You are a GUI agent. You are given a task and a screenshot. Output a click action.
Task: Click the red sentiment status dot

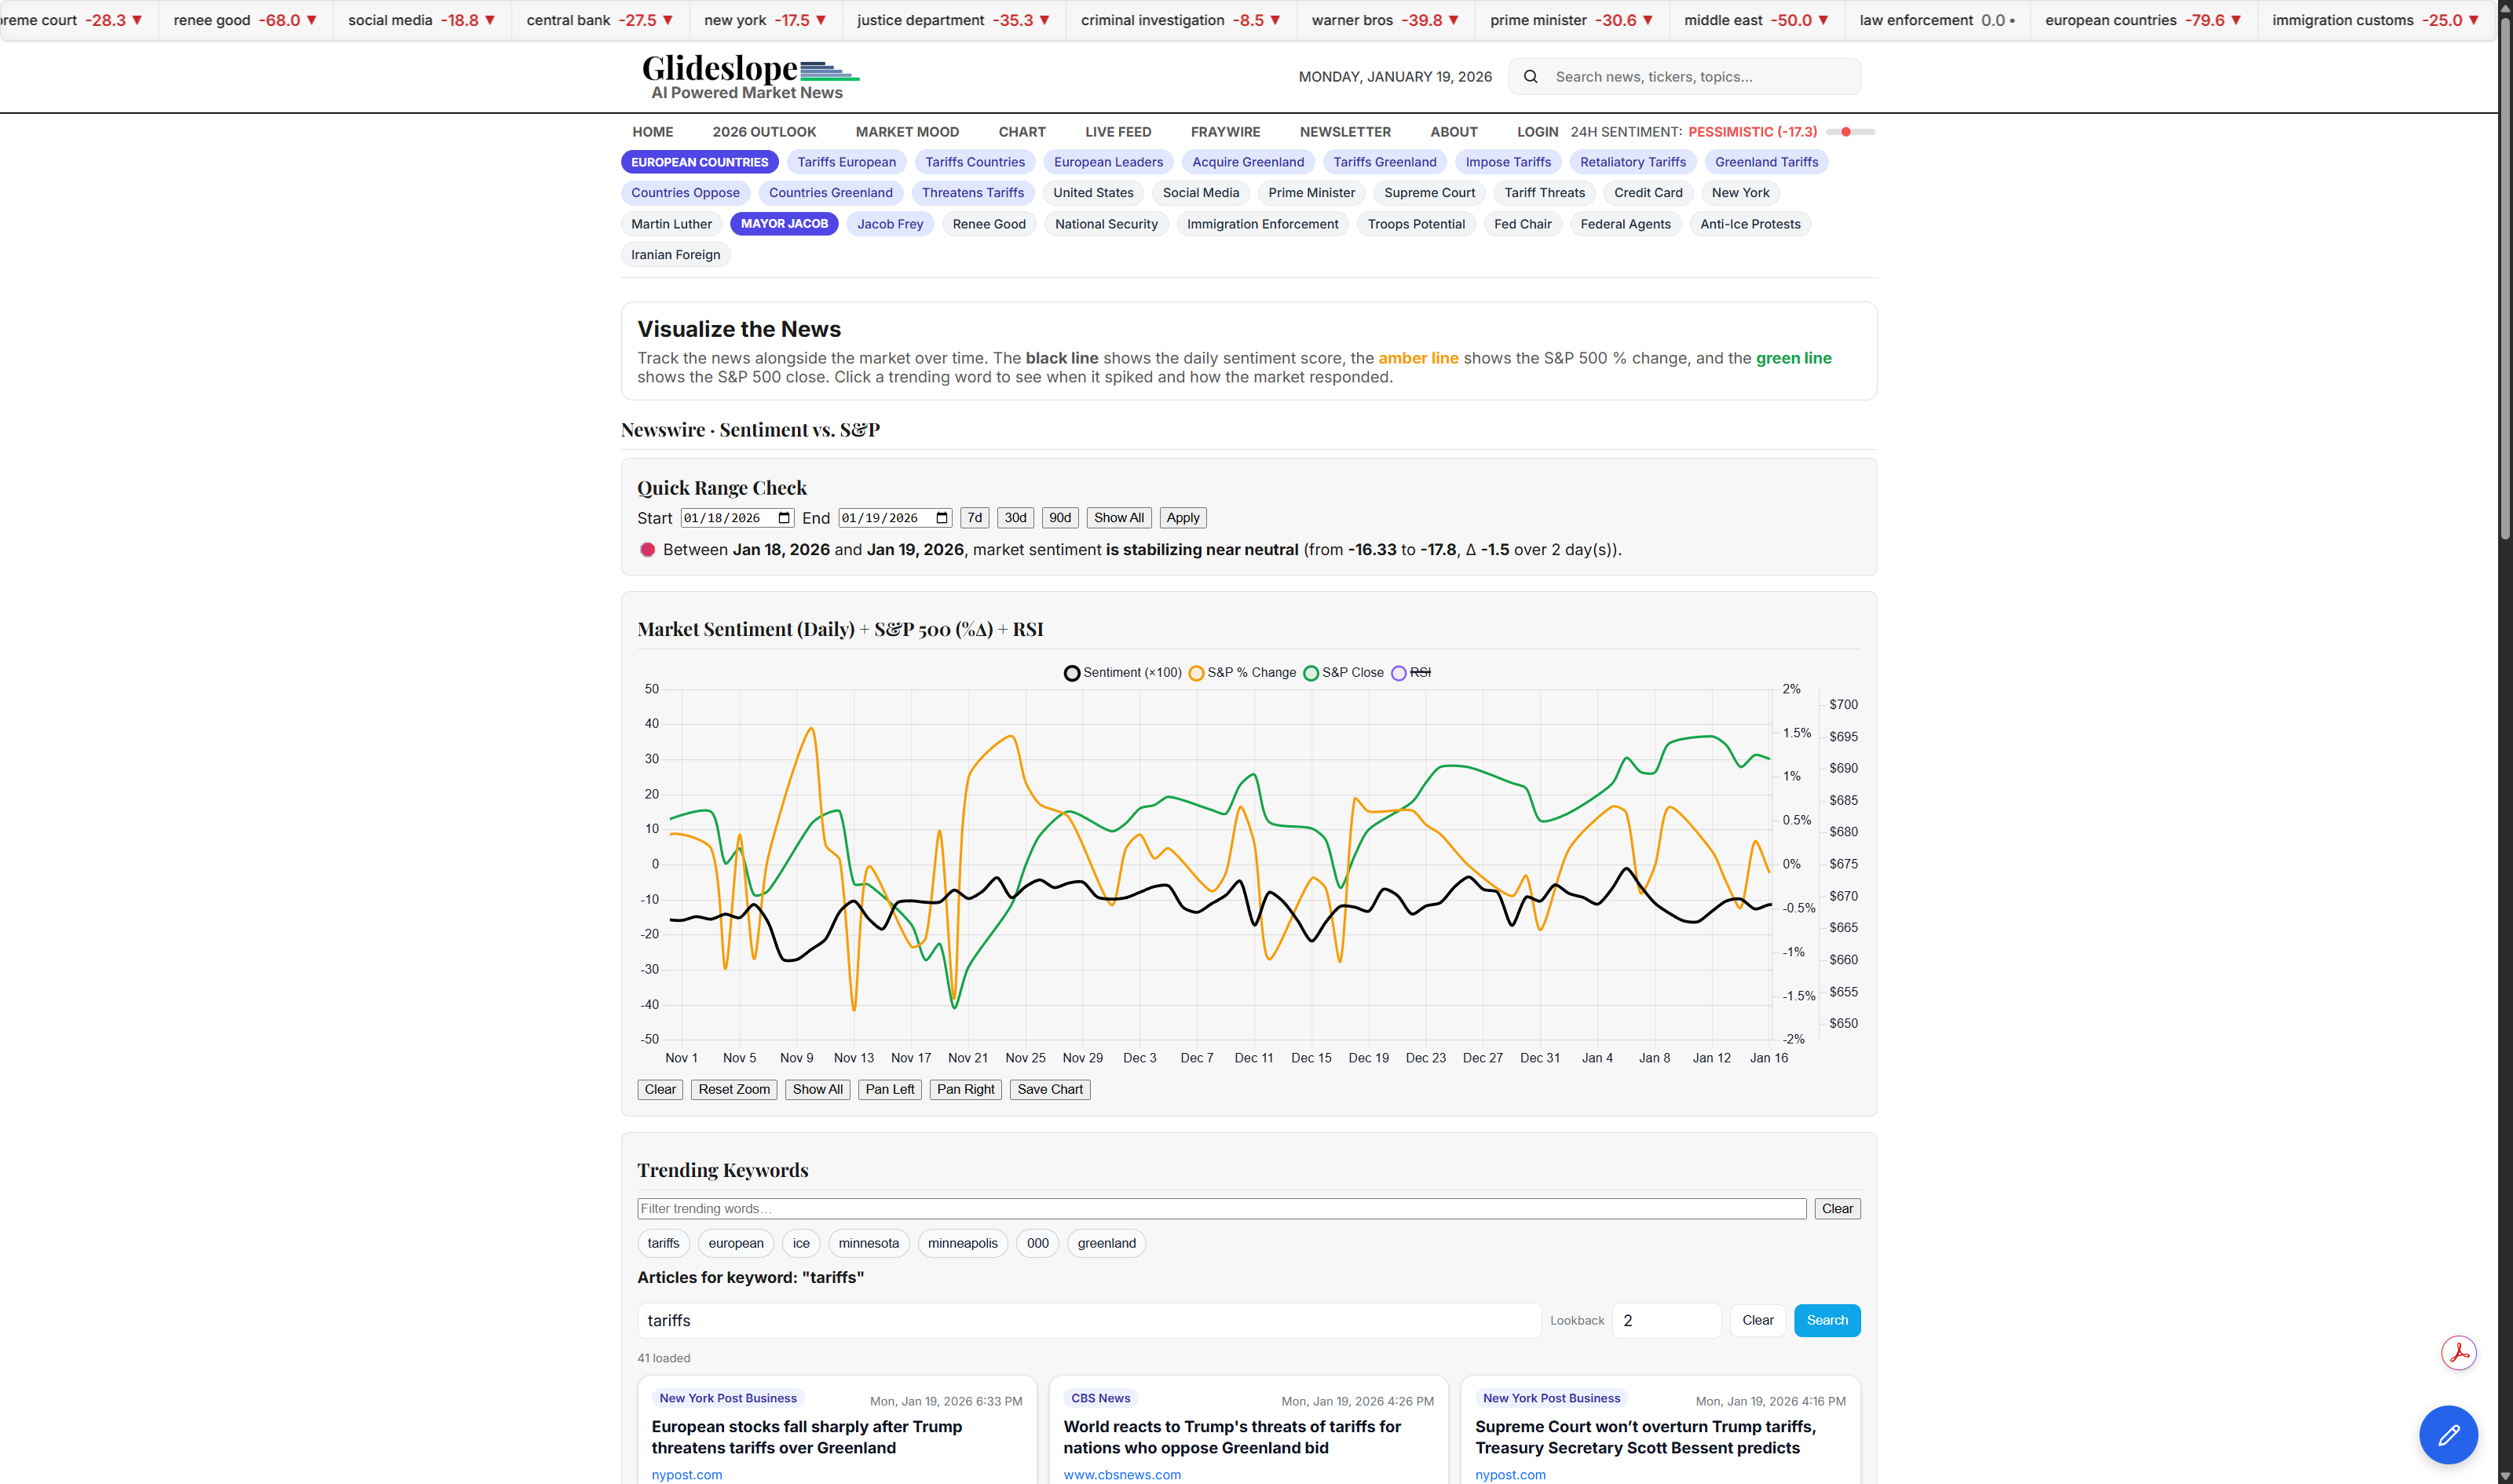(x=647, y=550)
